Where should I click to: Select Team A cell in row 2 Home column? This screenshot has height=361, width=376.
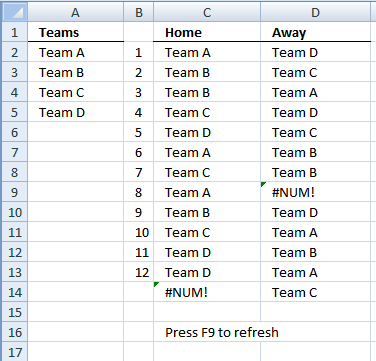point(207,52)
